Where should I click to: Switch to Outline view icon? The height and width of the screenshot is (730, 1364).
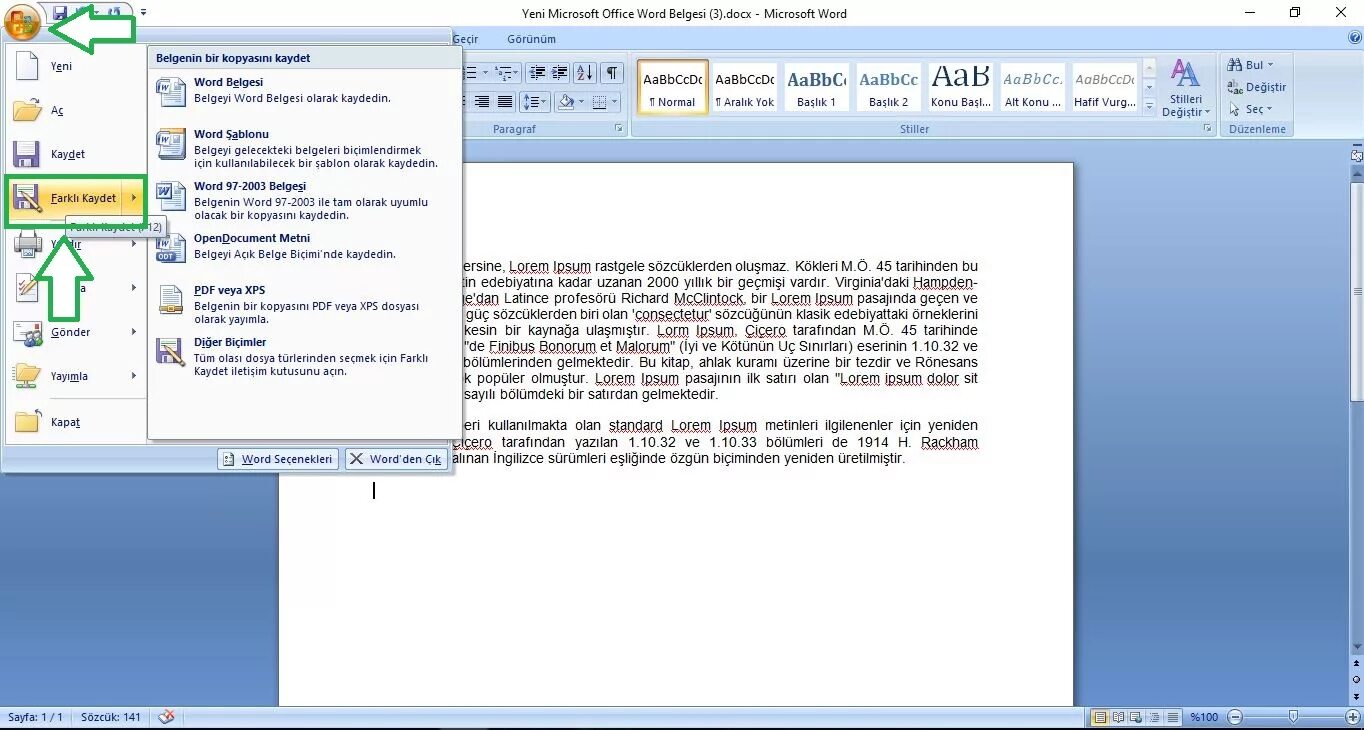coord(1154,717)
